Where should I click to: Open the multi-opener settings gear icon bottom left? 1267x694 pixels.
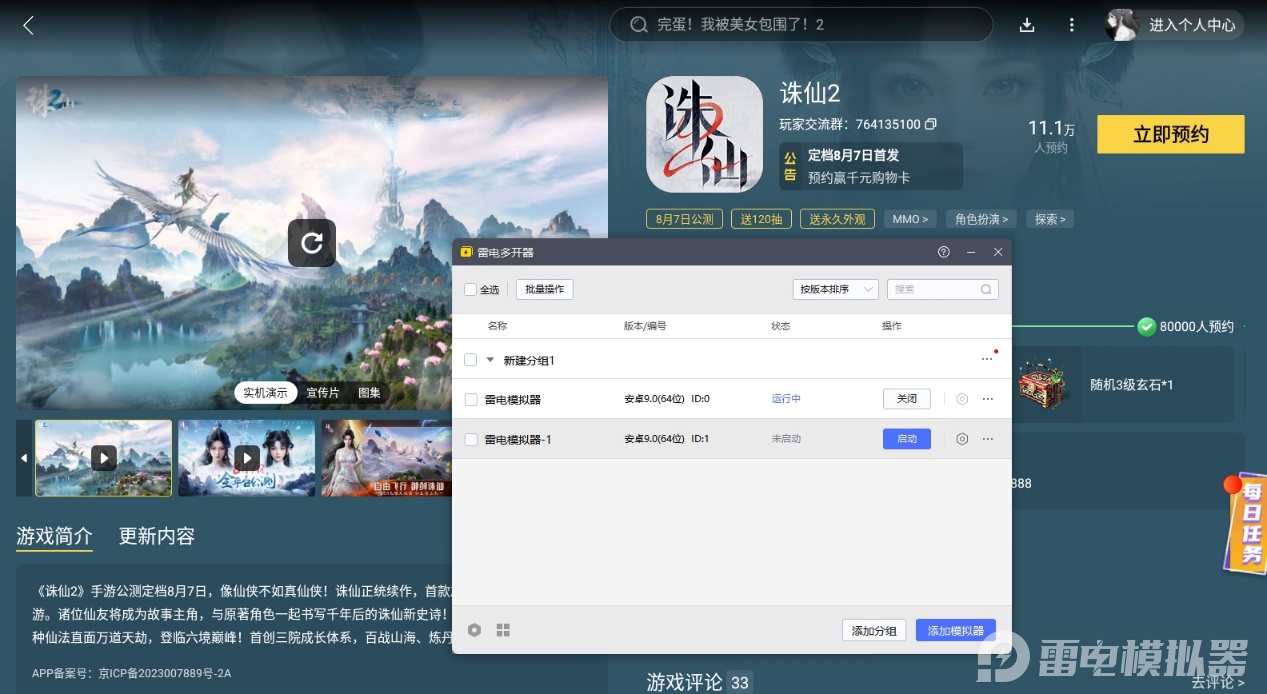[474, 630]
